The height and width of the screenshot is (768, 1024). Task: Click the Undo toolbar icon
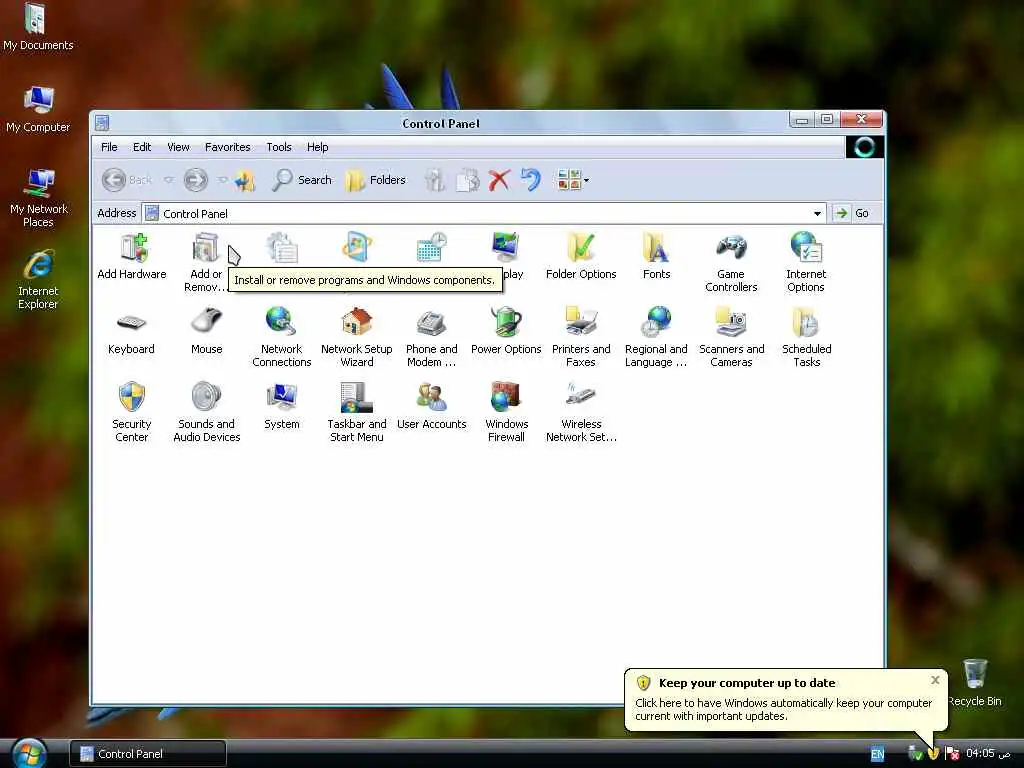(x=531, y=180)
